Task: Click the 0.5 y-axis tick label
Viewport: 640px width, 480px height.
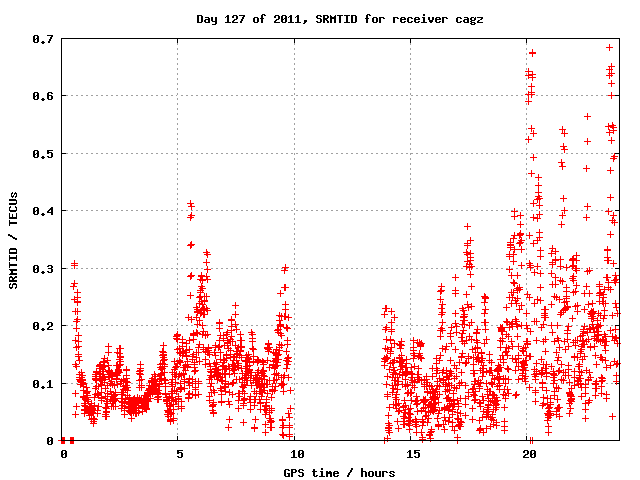Action: click(42, 153)
